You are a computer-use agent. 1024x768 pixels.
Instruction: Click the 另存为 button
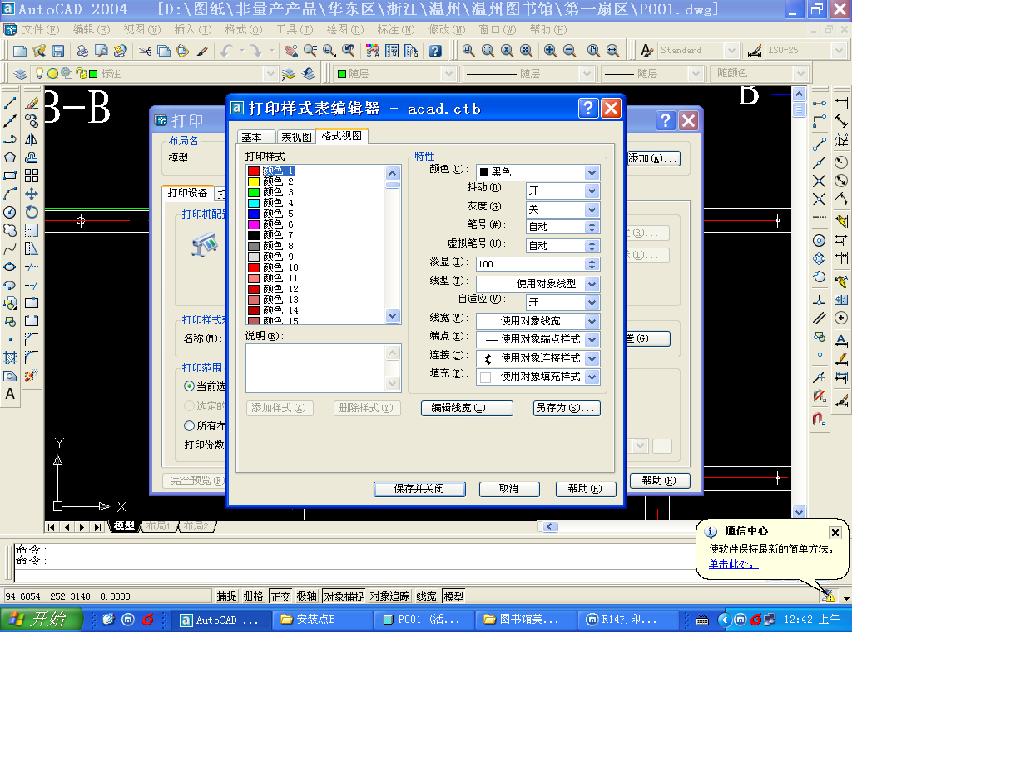(x=566, y=408)
